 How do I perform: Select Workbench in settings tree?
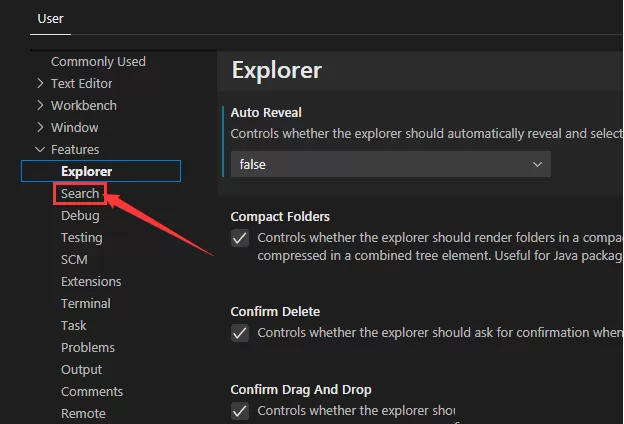pos(84,106)
